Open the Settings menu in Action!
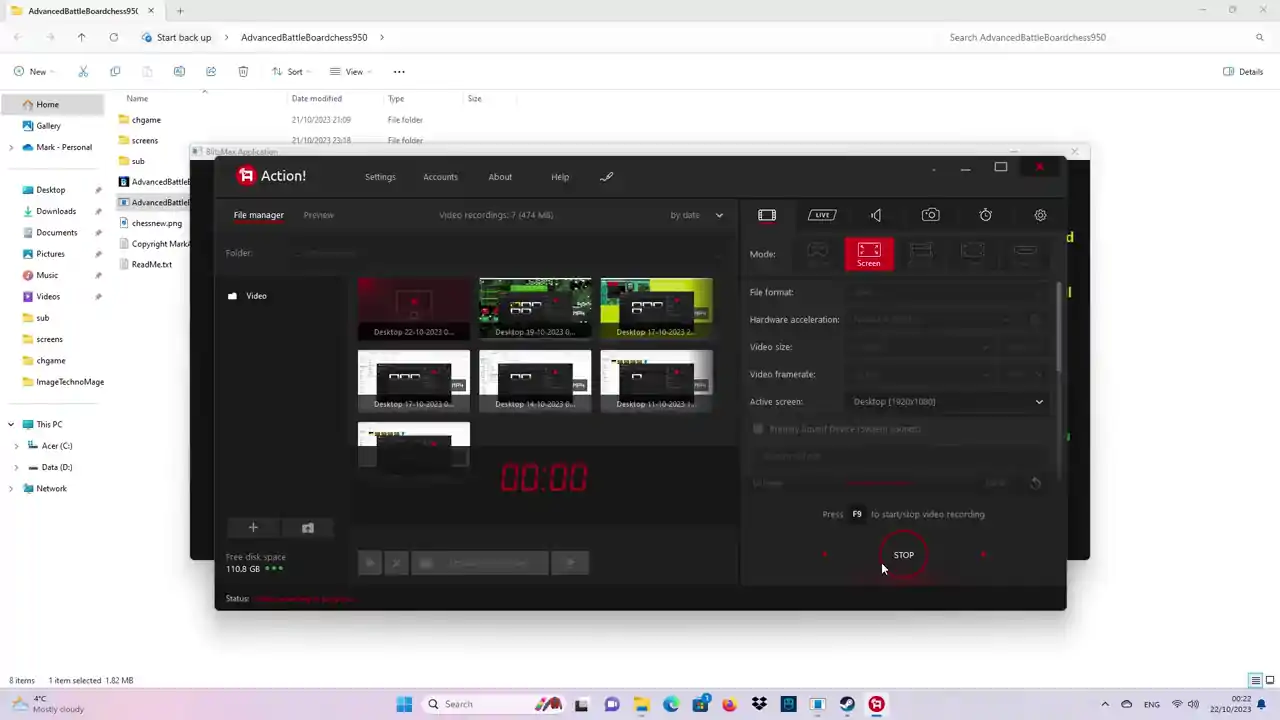 point(380,177)
